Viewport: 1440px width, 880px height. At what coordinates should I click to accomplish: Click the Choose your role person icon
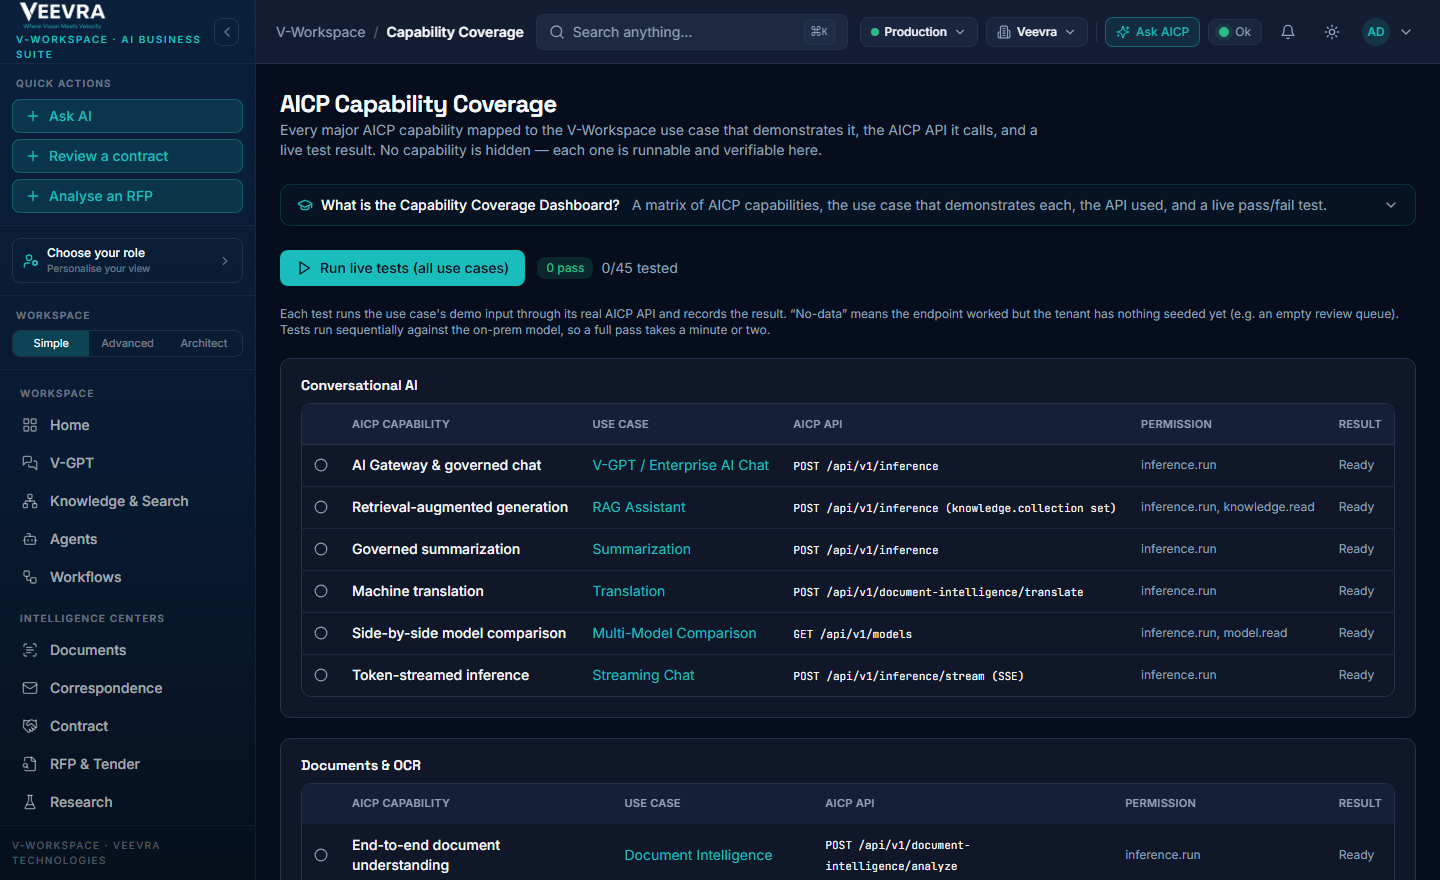[31, 260]
